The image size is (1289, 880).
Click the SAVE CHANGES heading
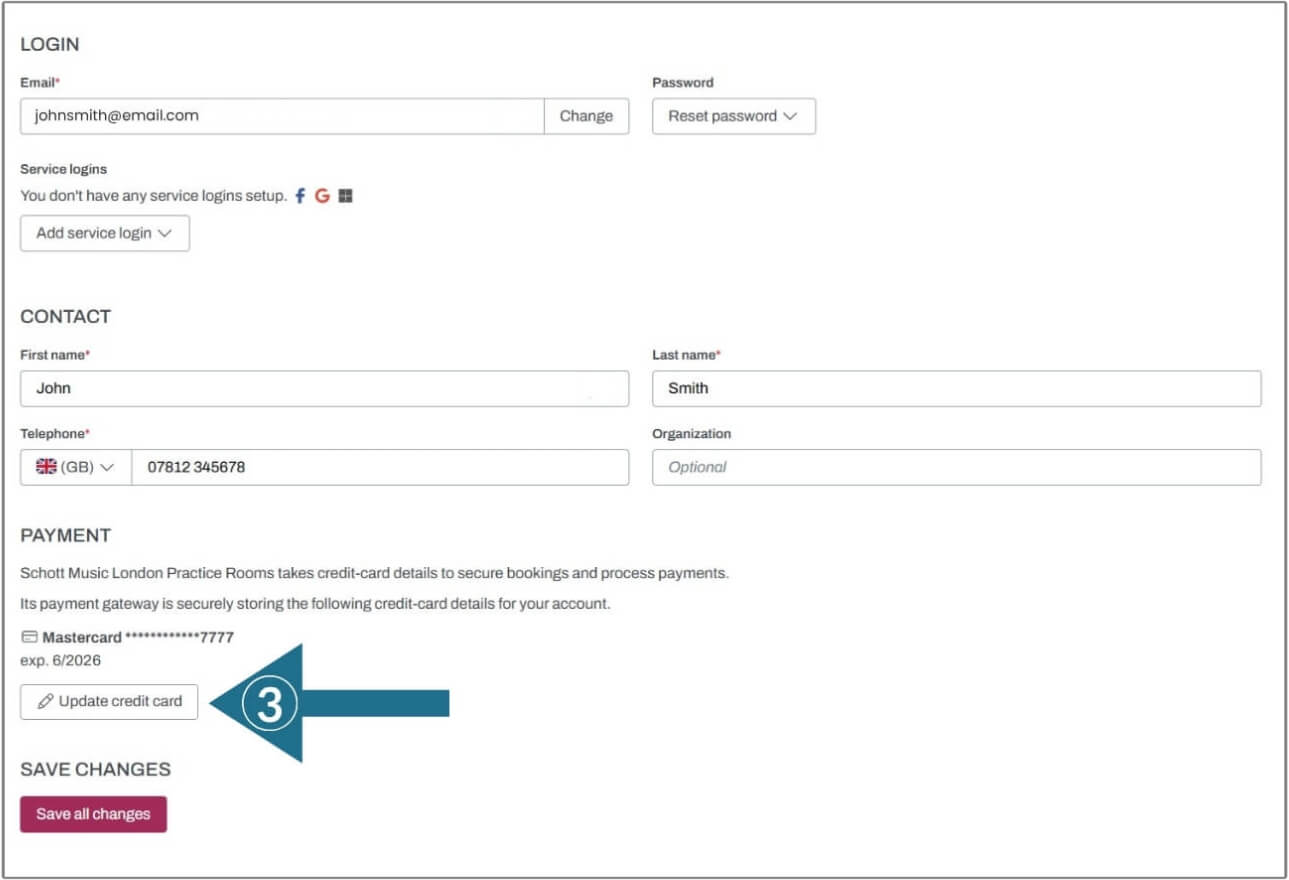click(x=96, y=769)
